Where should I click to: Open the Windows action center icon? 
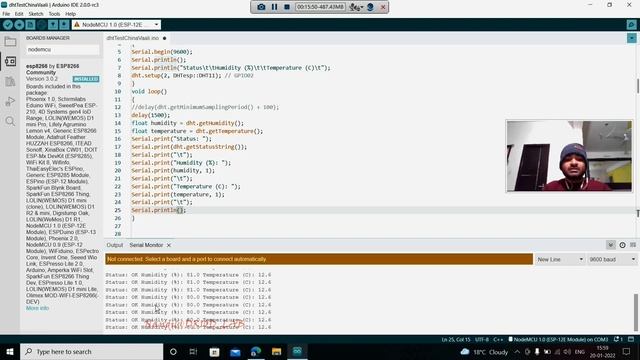627,351
